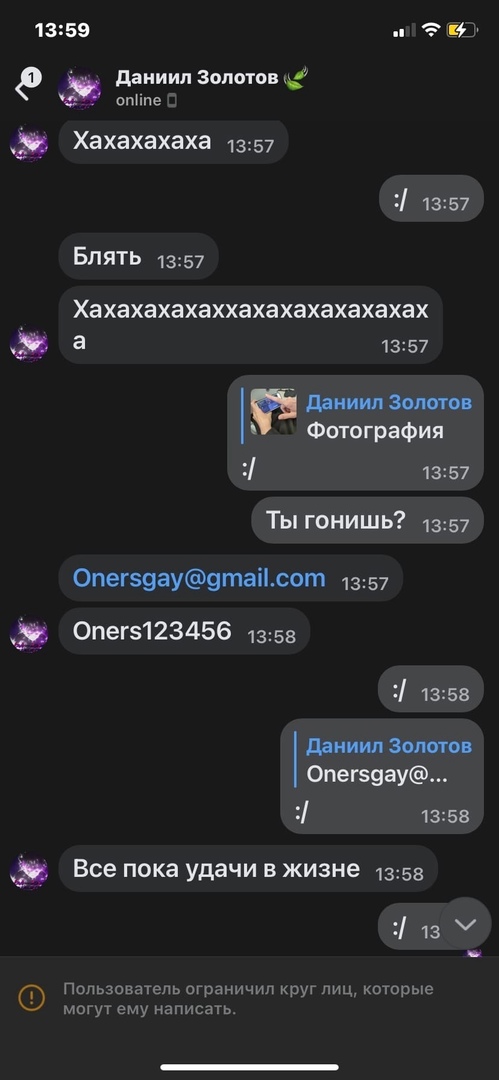Select the Блять message bubble
Viewport: 499px width, 1080px height.
[139, 256]
